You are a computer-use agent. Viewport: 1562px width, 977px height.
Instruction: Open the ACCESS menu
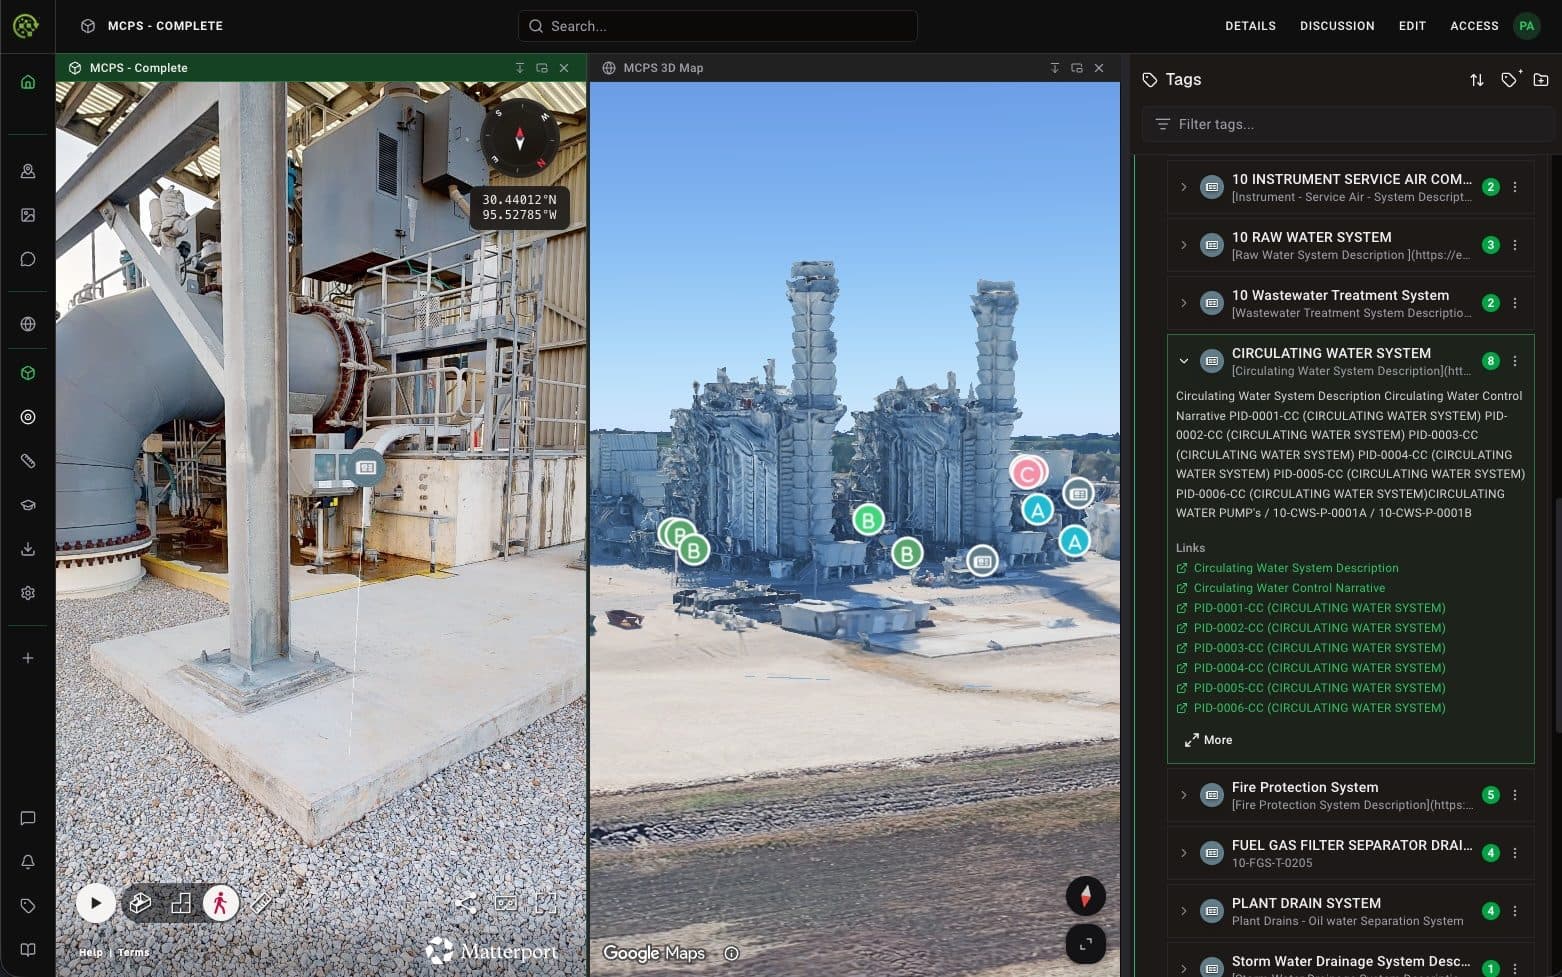coord(1474,26)
